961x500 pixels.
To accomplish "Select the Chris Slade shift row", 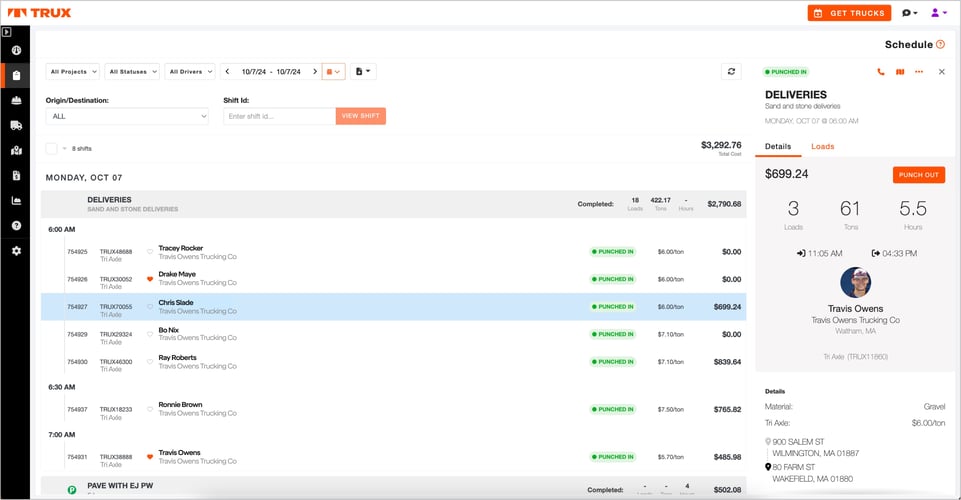I will coord(393,306).
